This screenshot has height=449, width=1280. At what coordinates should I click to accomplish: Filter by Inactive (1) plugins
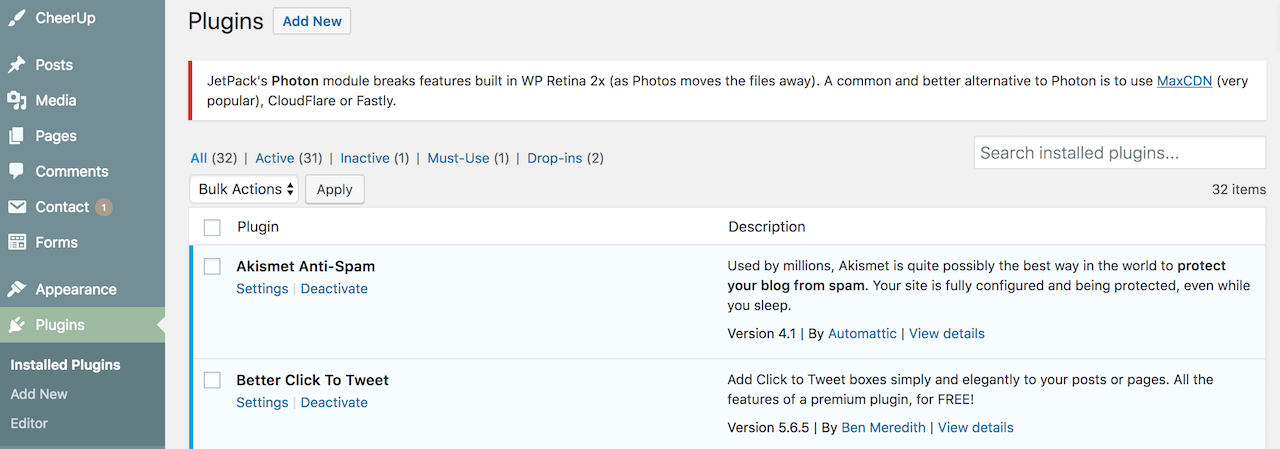pos(375,158)
